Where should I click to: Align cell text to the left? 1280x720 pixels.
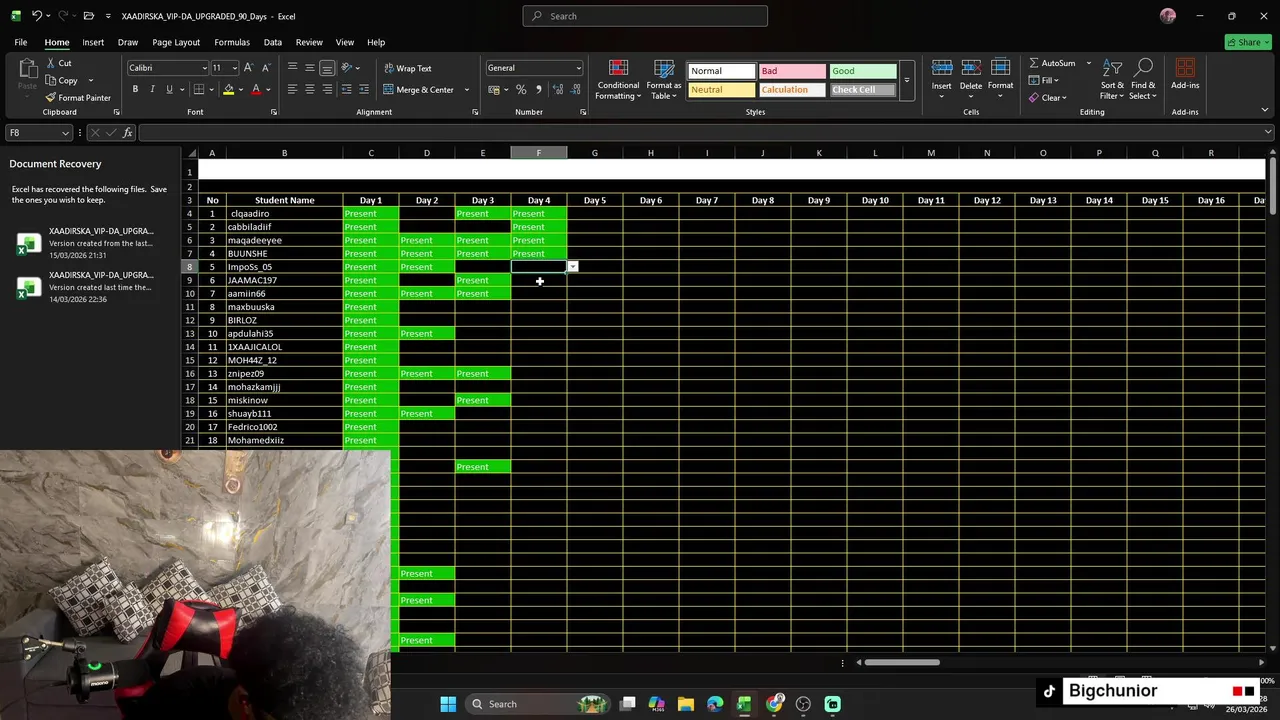tap(292, 89)
